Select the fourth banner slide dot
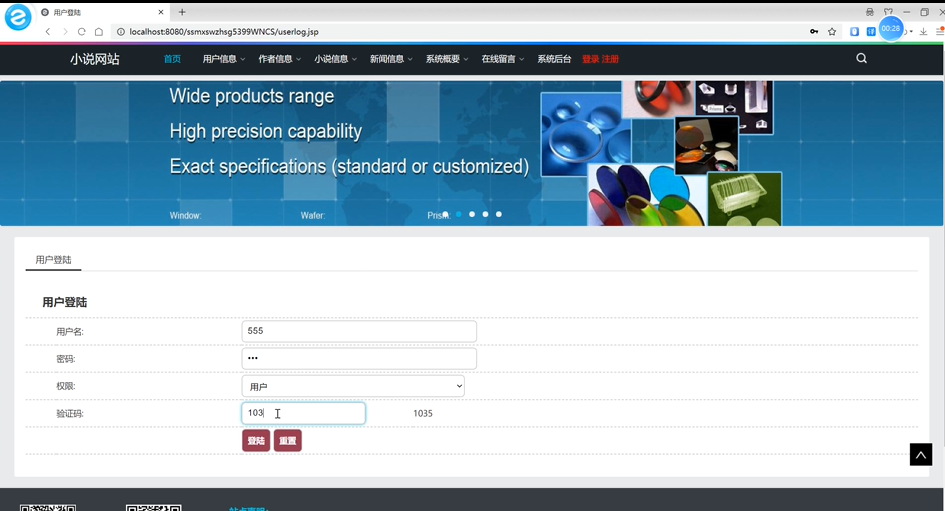The height and width of the screenshot is (511, 945). coord(485,214)
